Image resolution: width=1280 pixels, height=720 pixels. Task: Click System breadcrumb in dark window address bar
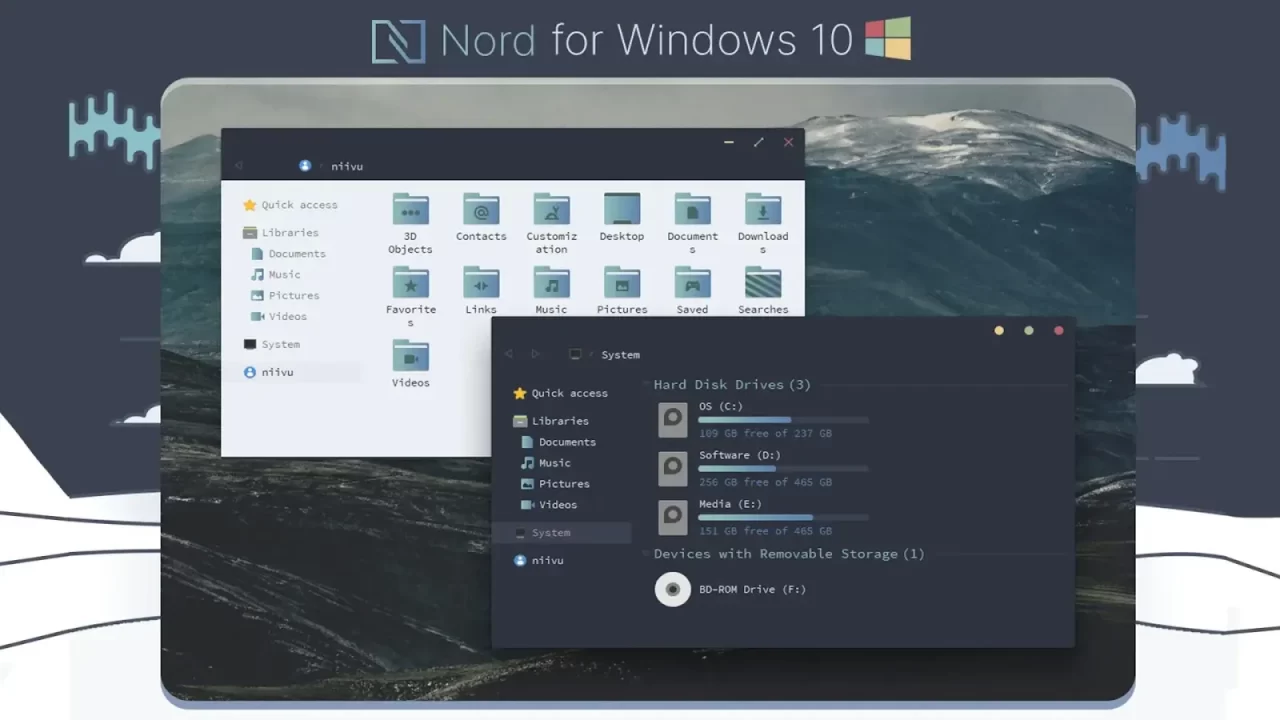point(621,354)
